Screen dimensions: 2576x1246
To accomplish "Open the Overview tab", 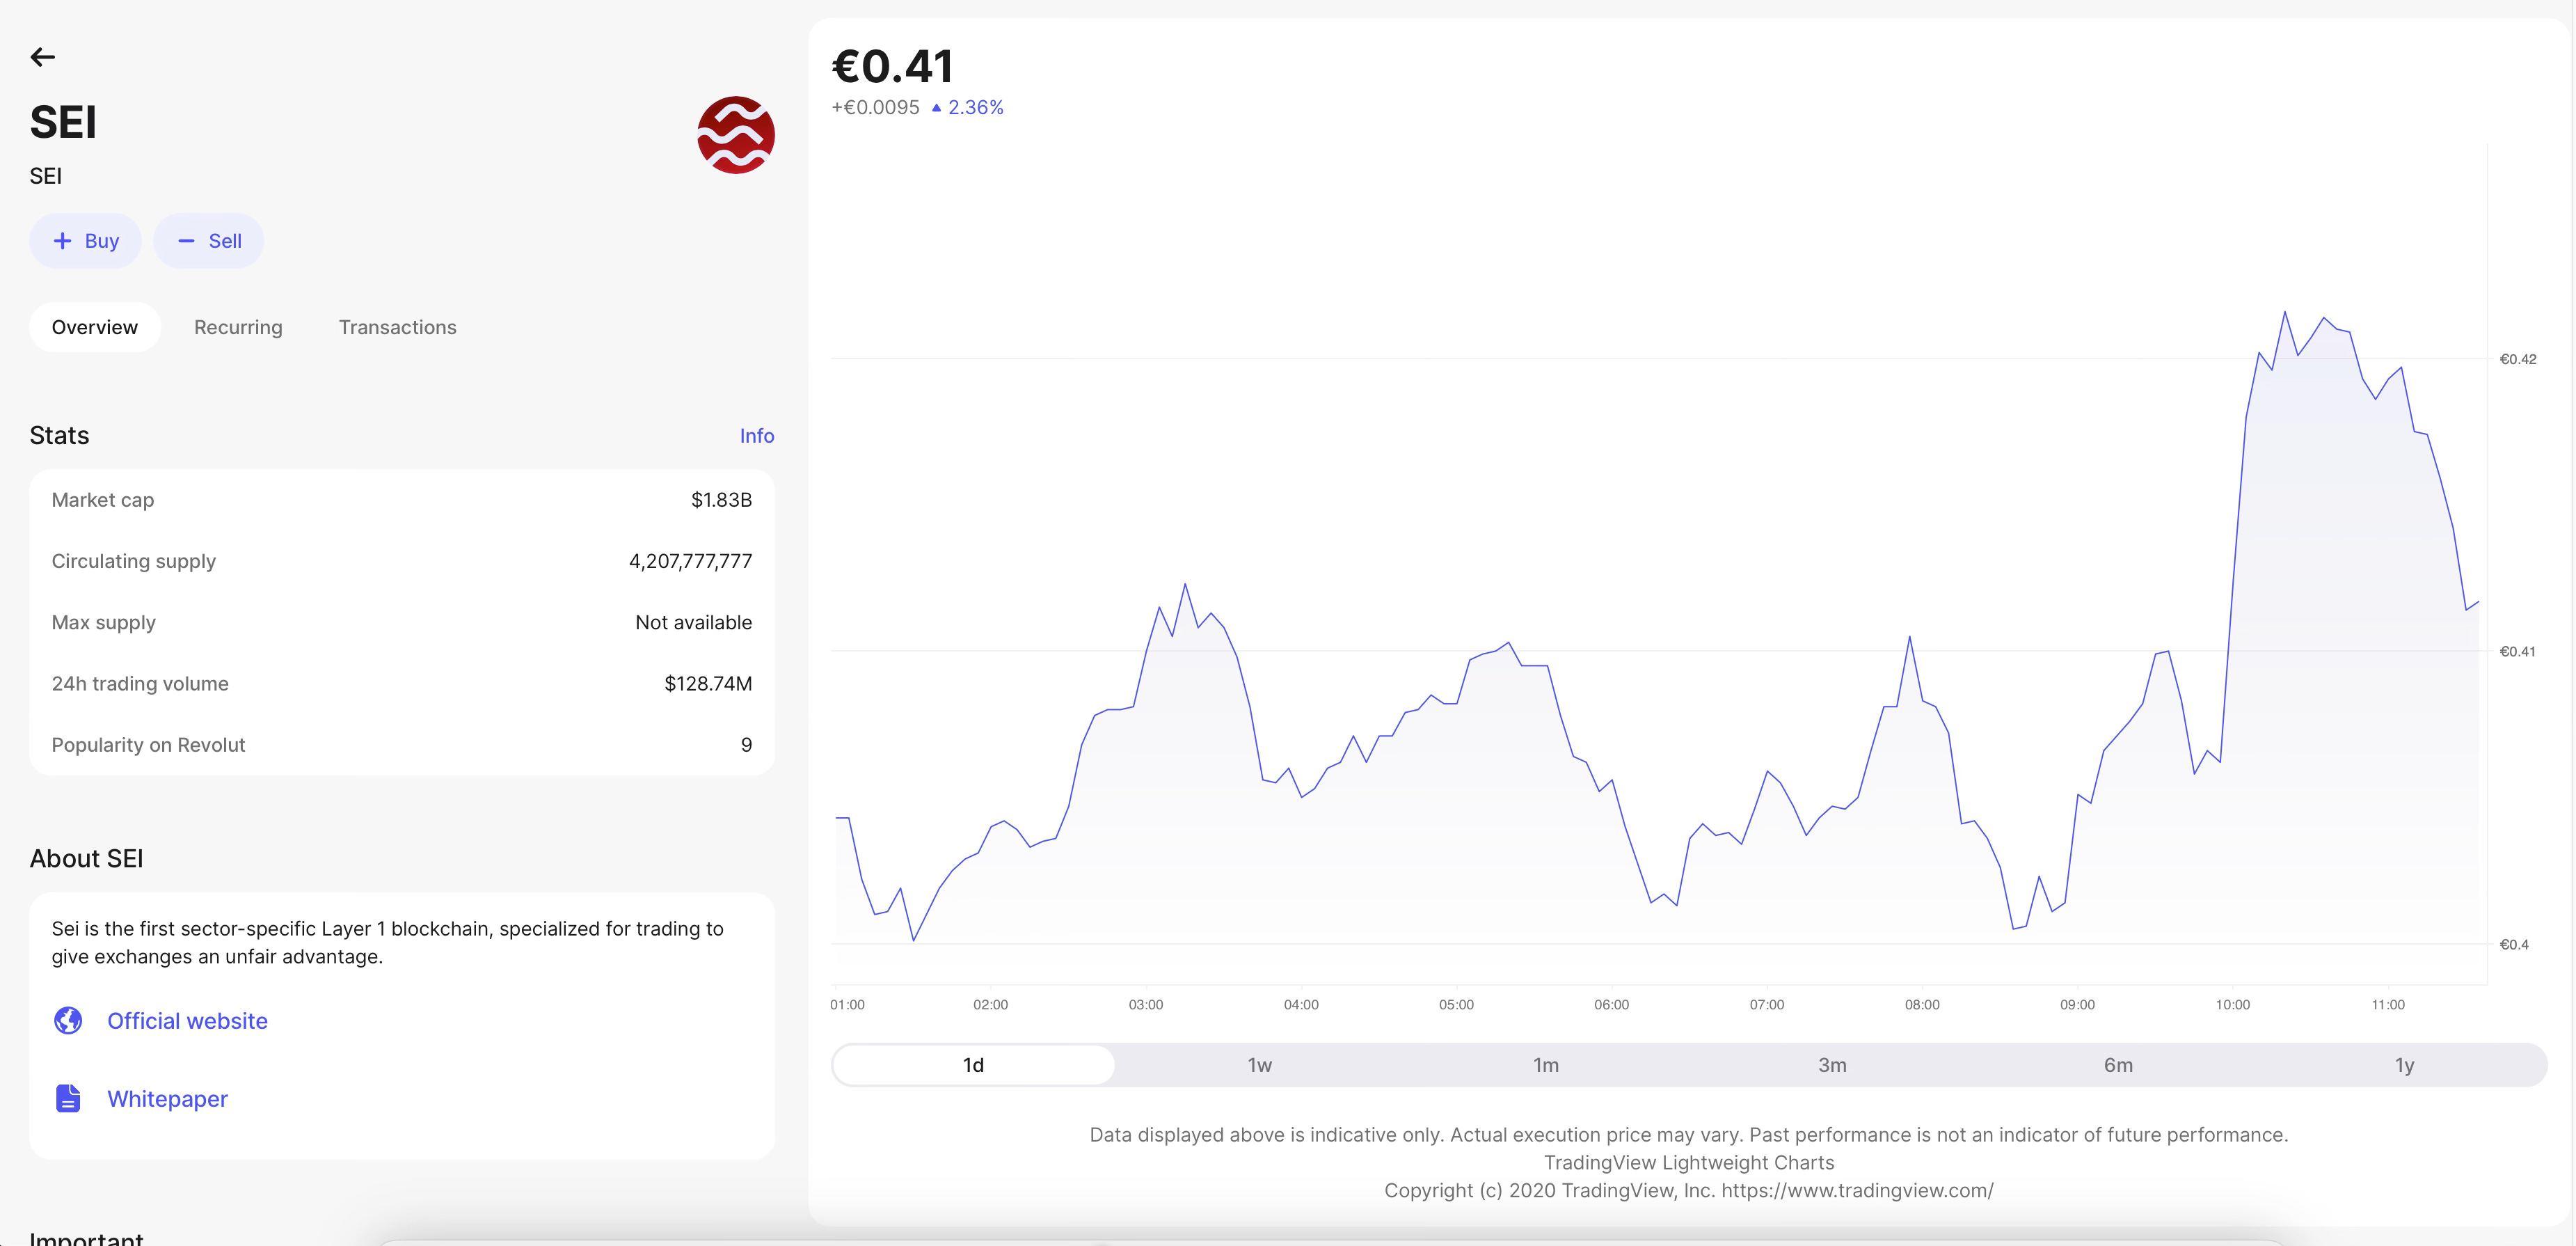I will click(95, 327).
